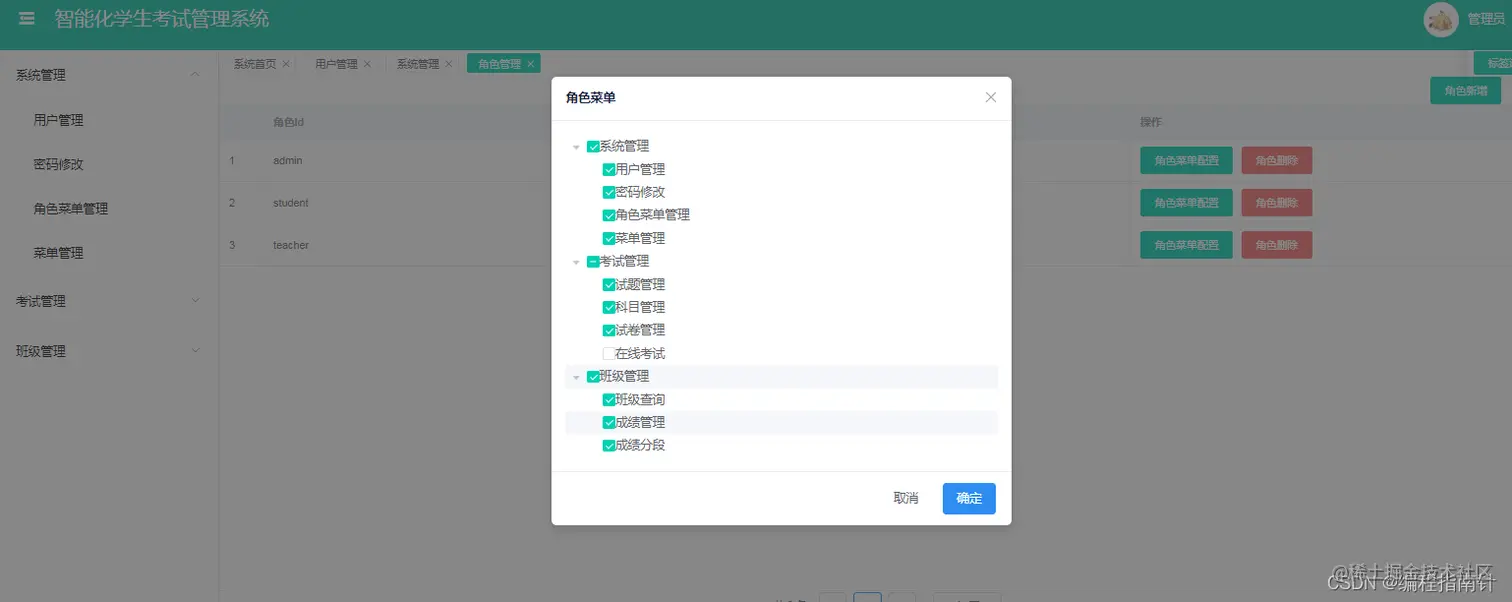Viewport: 1512px width, 602px height.
Task: Cancel the dialog with 取消 button
Action: 906,498
